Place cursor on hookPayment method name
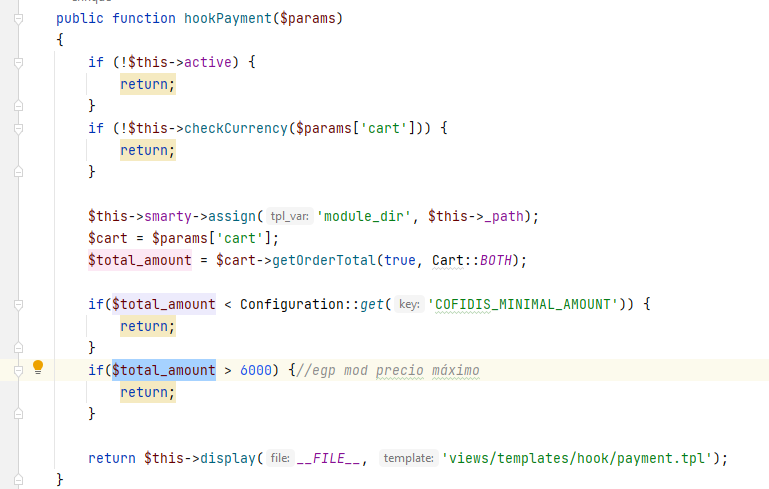 228,19
